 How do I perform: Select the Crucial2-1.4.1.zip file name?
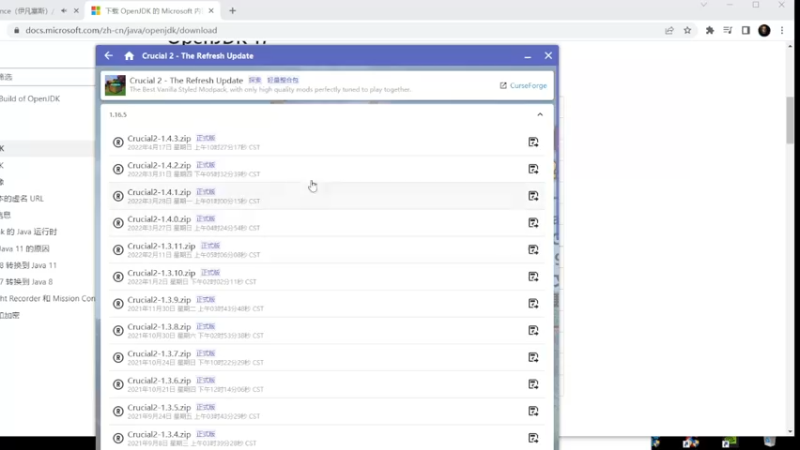pos(159,192)
